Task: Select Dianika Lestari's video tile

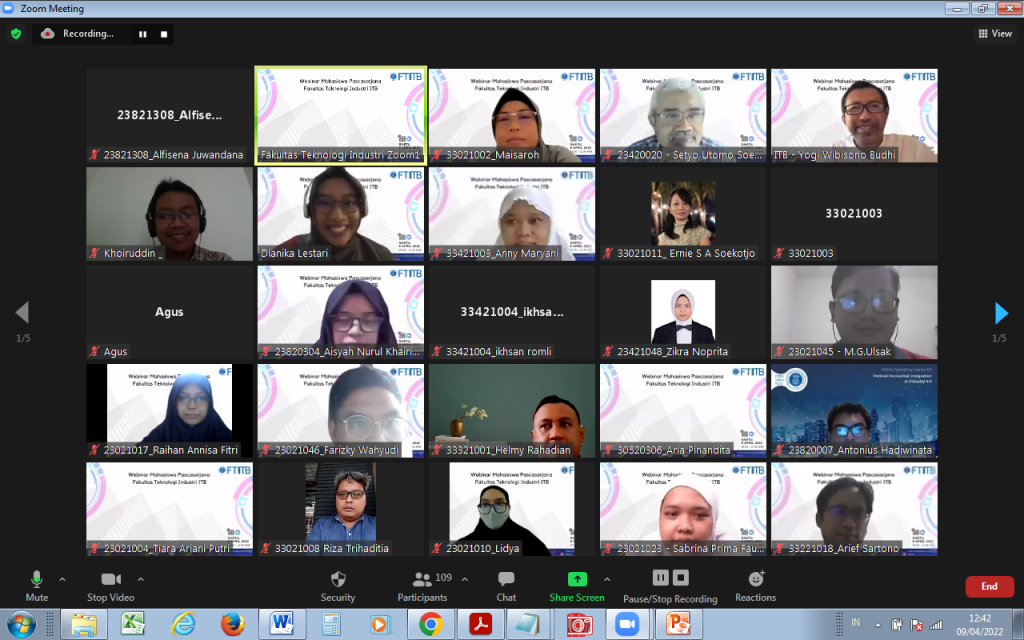Action: [341, 214]
